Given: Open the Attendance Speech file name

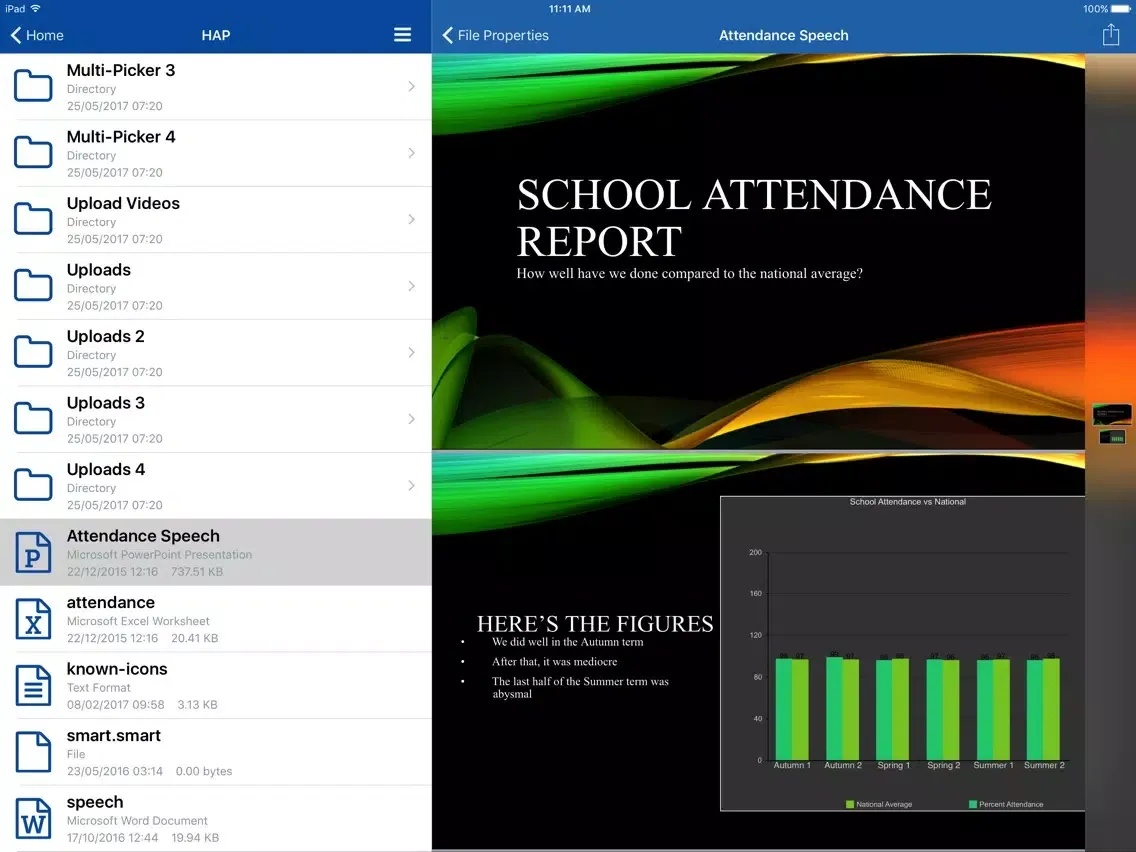Looking at the screenshot, I should click(143, 536).
